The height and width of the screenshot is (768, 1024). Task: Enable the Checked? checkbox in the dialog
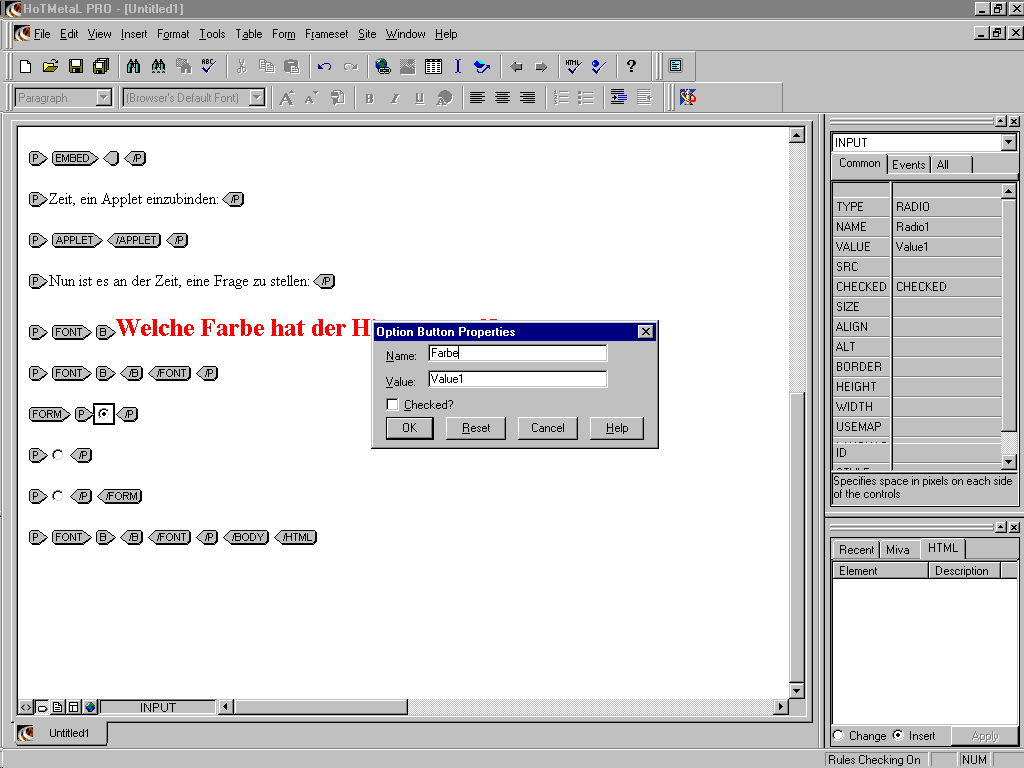click(393, 405)
